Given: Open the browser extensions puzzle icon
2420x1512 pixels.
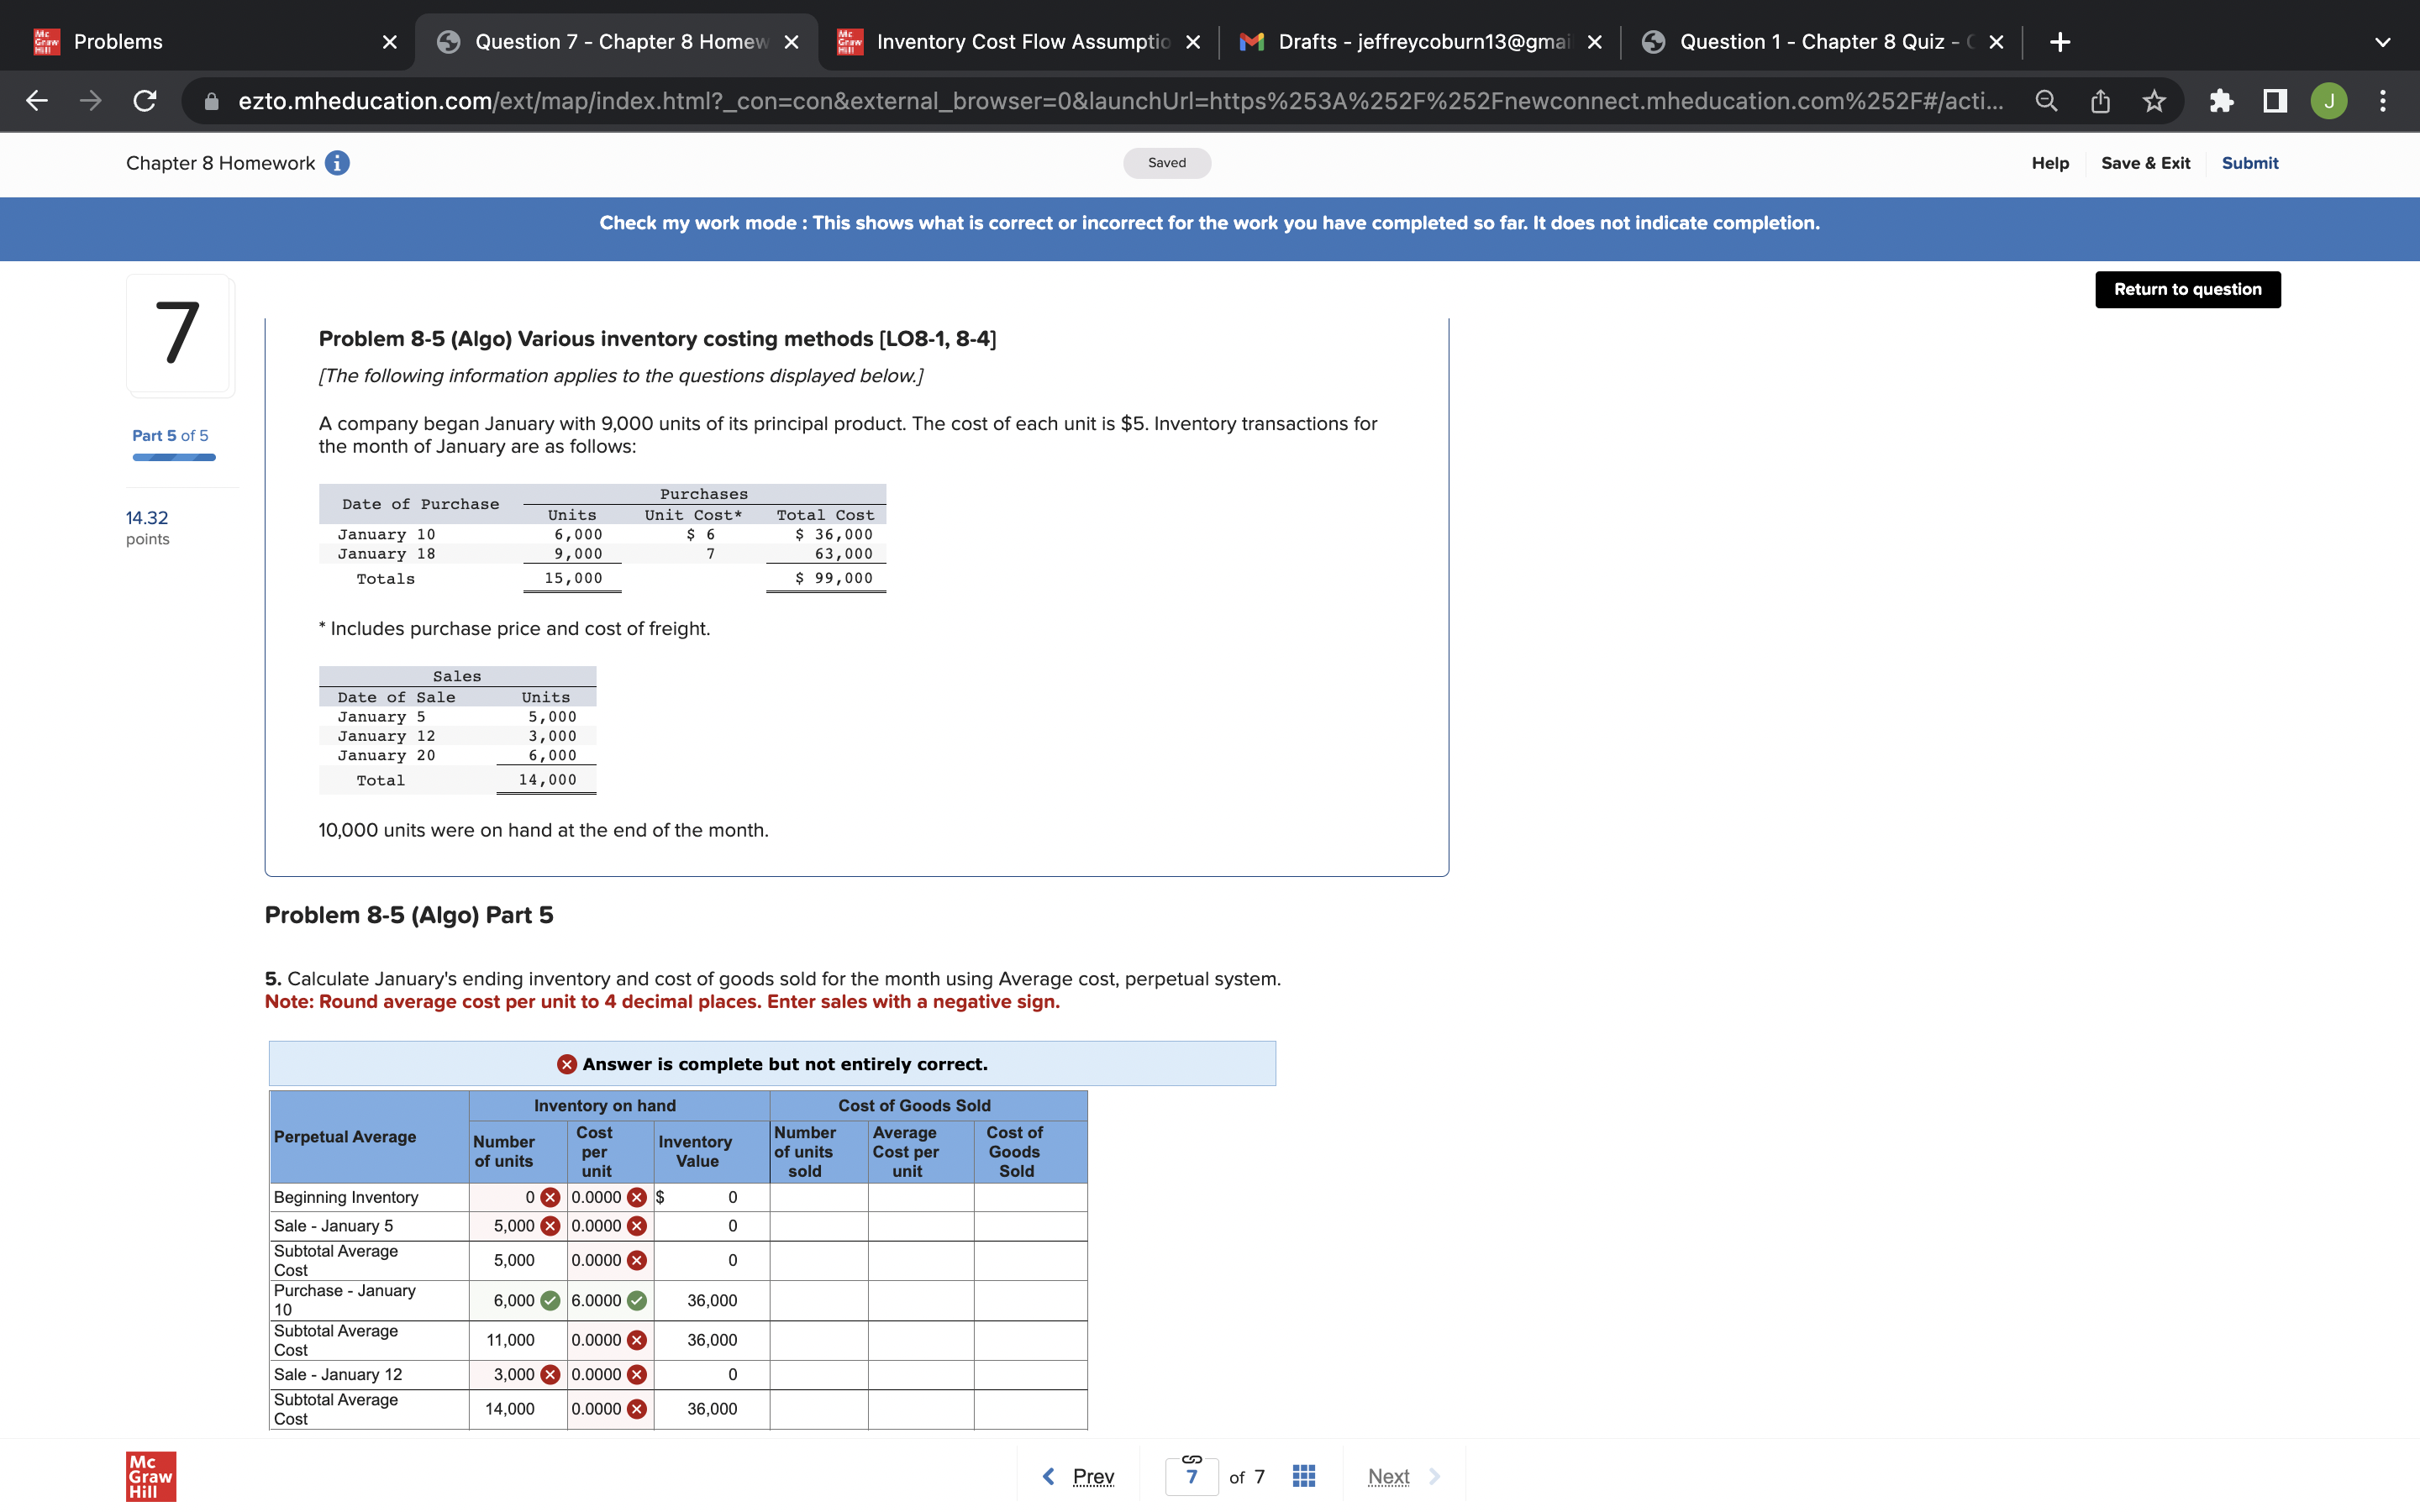Looking at the screenshot, I should (2221, 101).
